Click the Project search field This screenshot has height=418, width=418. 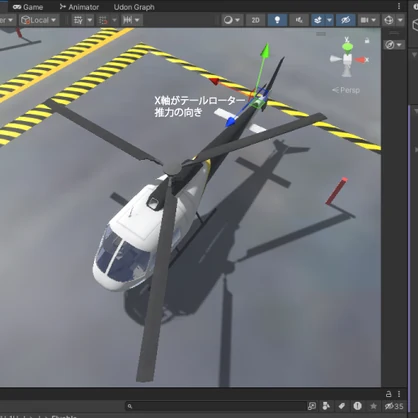point(215,406)
